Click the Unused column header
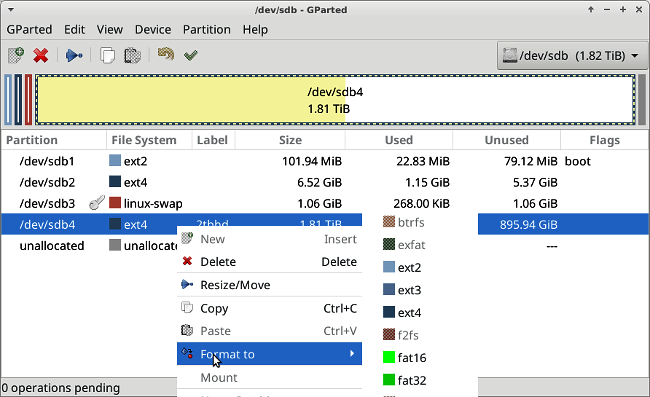This screenshot has width=650, height=397. pyautogui.click(x=507, y=140)
